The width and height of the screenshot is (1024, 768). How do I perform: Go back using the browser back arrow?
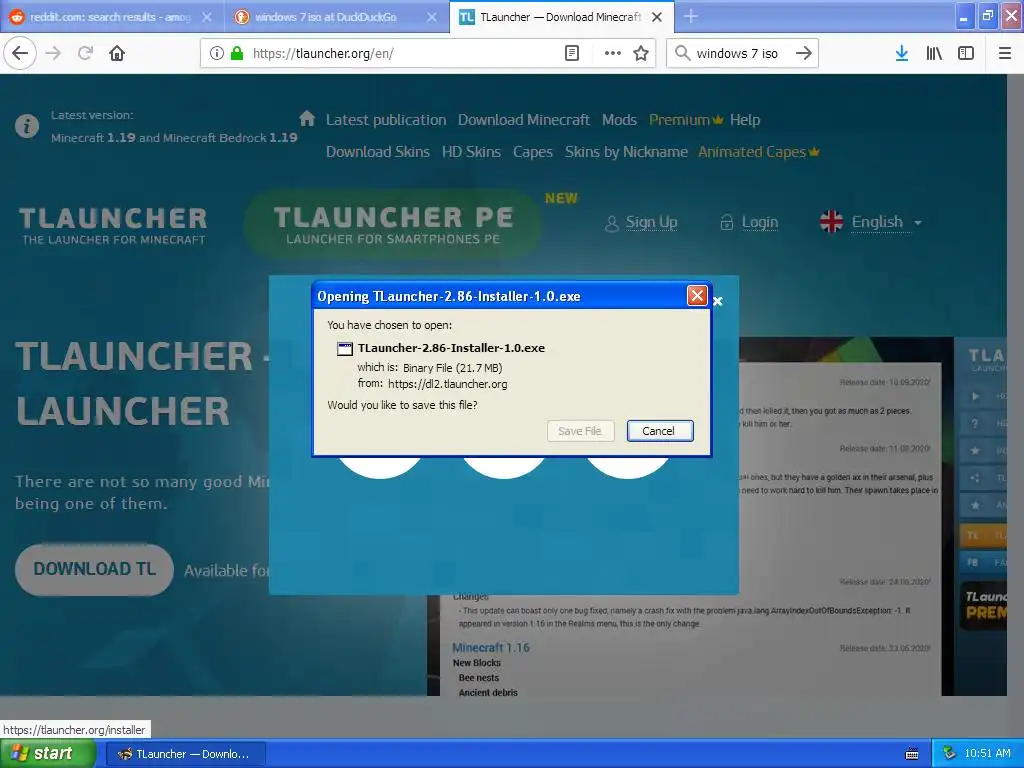[20, 53]
